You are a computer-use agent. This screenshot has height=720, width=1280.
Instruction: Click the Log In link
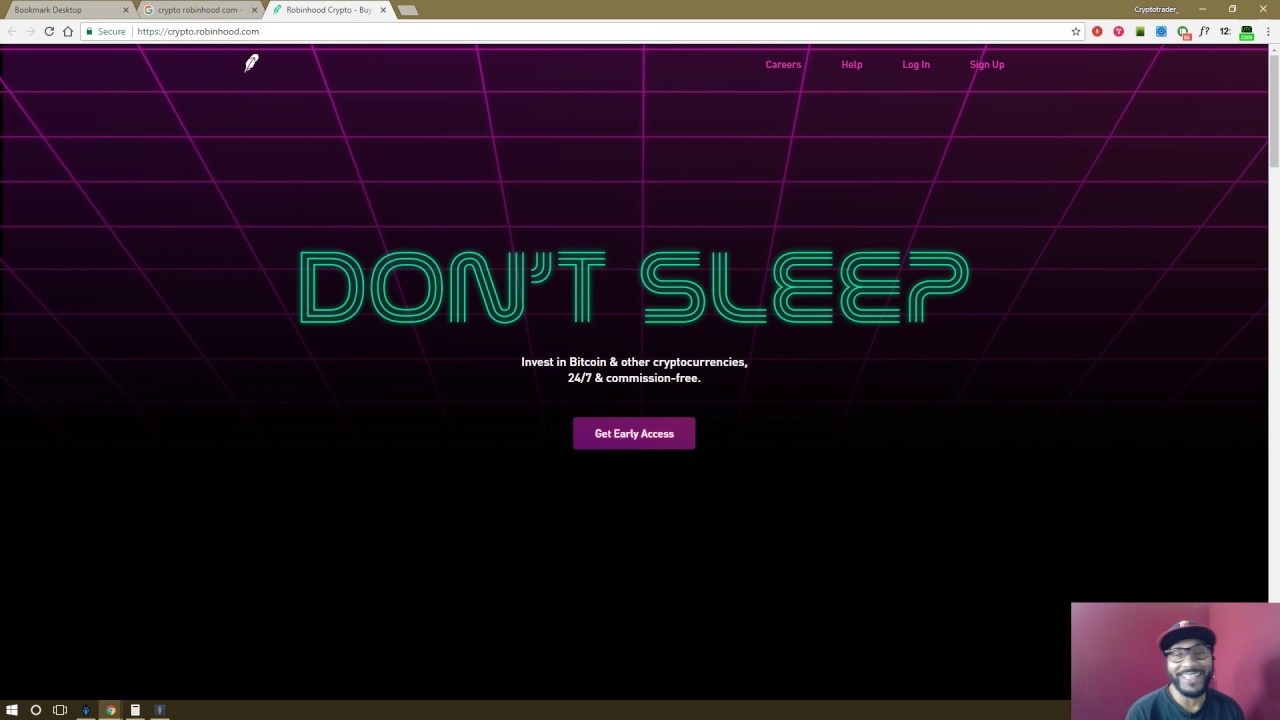coord(916,65)
